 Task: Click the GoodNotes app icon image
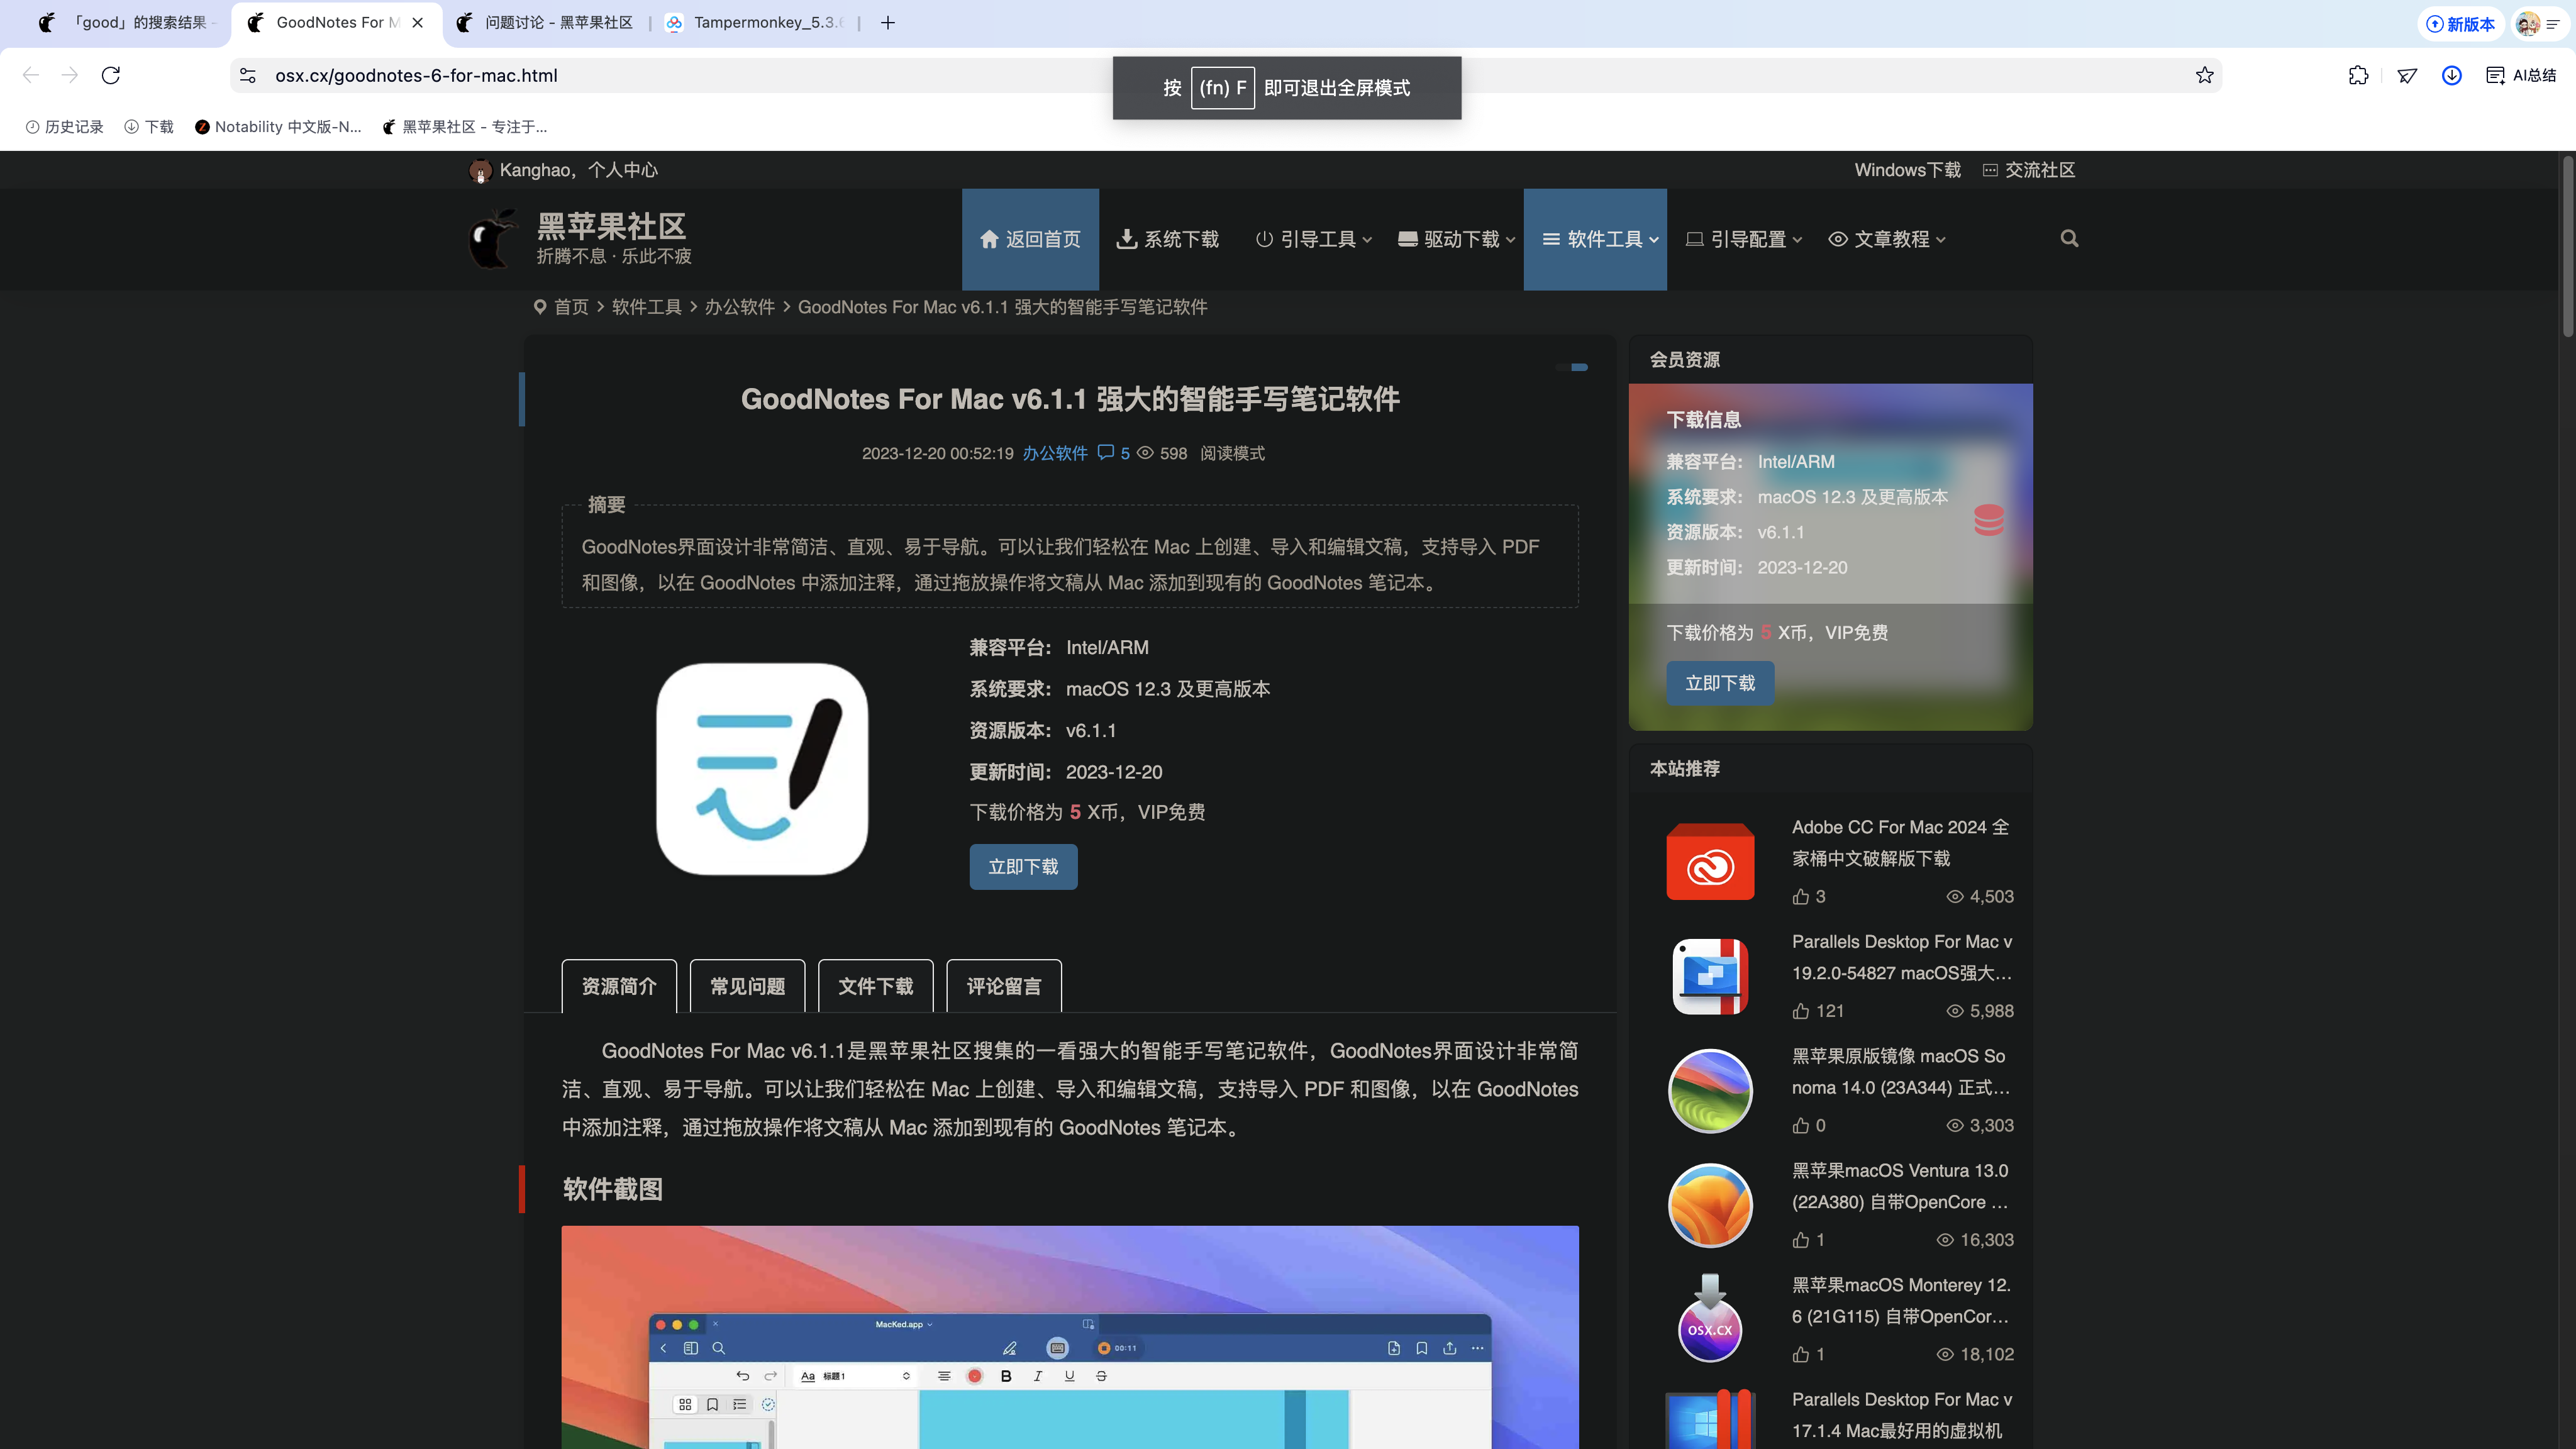[x=762, y=769]
